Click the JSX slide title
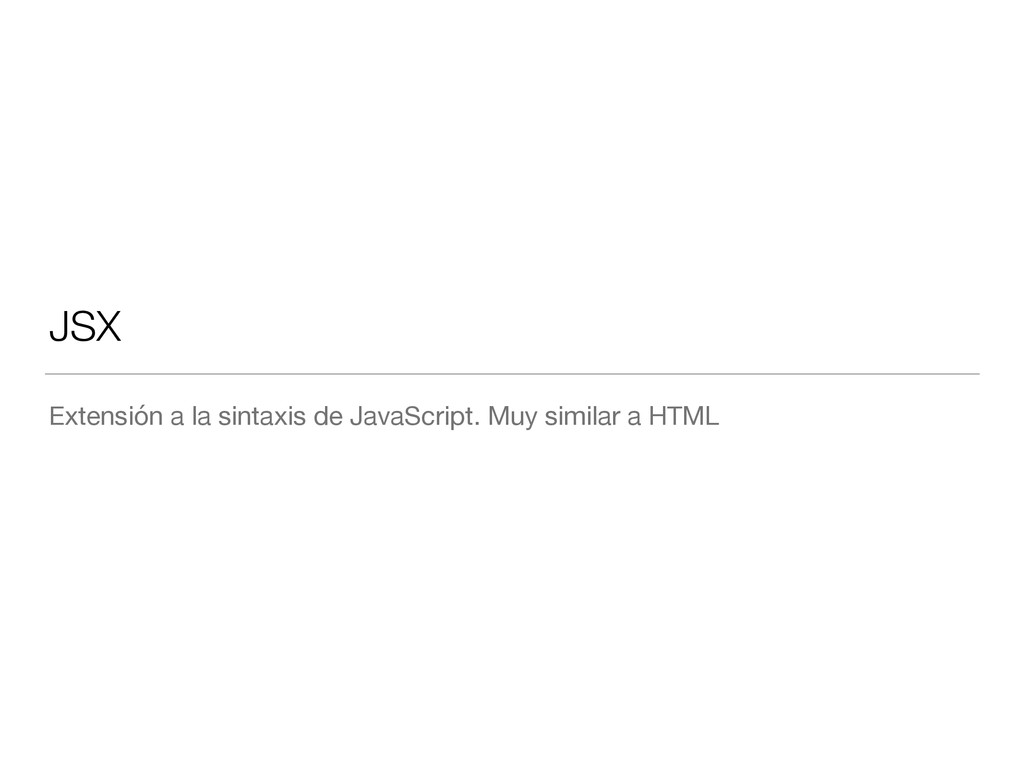Screen dimensions: 1024x768 86,326
